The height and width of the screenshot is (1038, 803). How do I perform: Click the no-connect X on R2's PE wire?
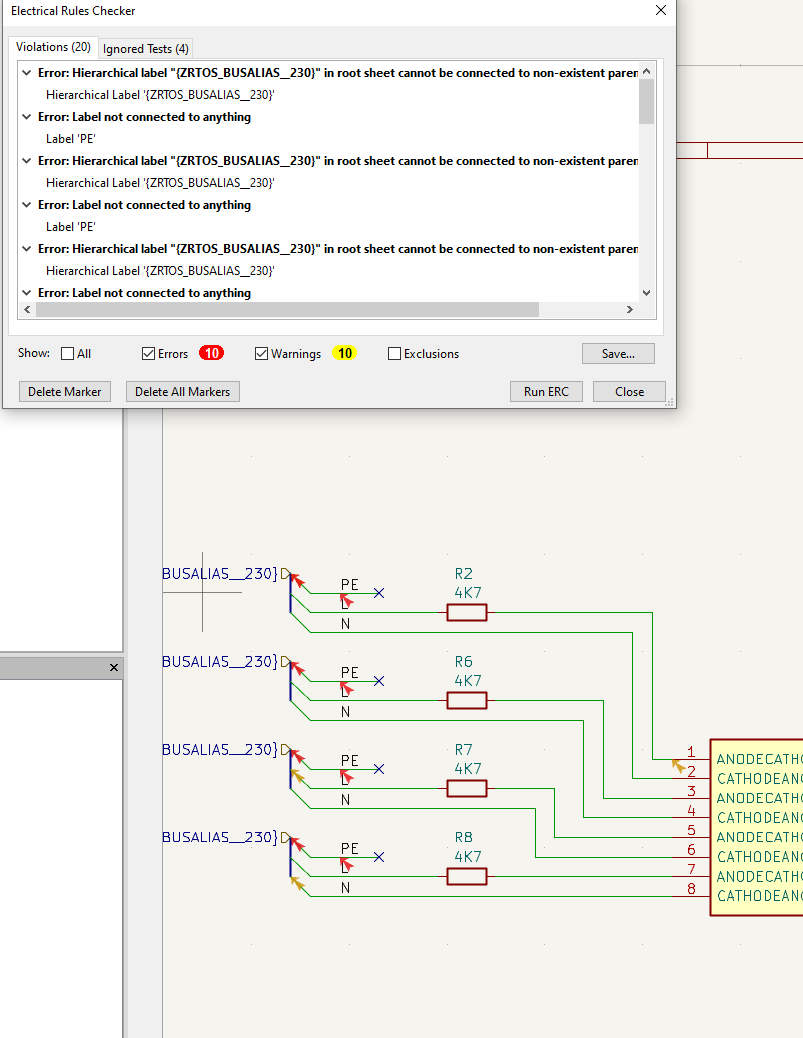pyautogui.click(x=379, y=593)
